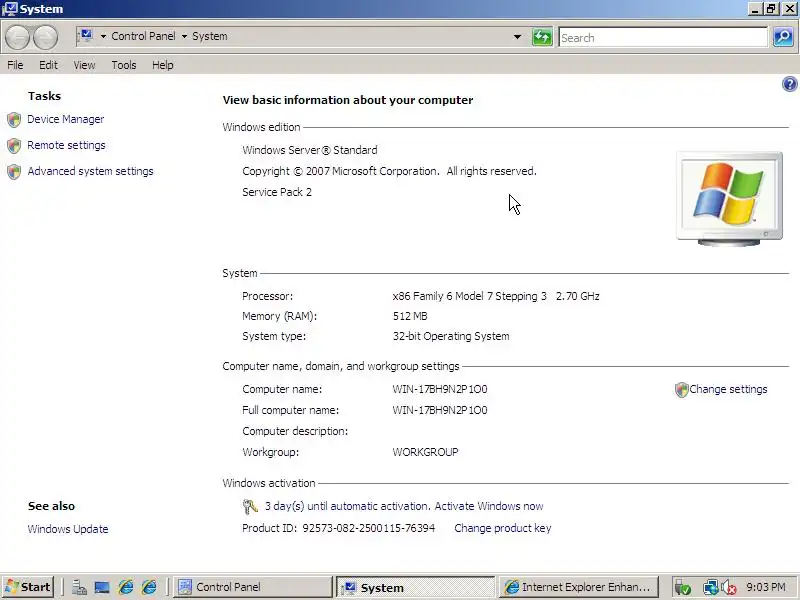The width and height of the screenshot is (800, 600).
Task: Open the Edit menu
Action: (48, 65)
